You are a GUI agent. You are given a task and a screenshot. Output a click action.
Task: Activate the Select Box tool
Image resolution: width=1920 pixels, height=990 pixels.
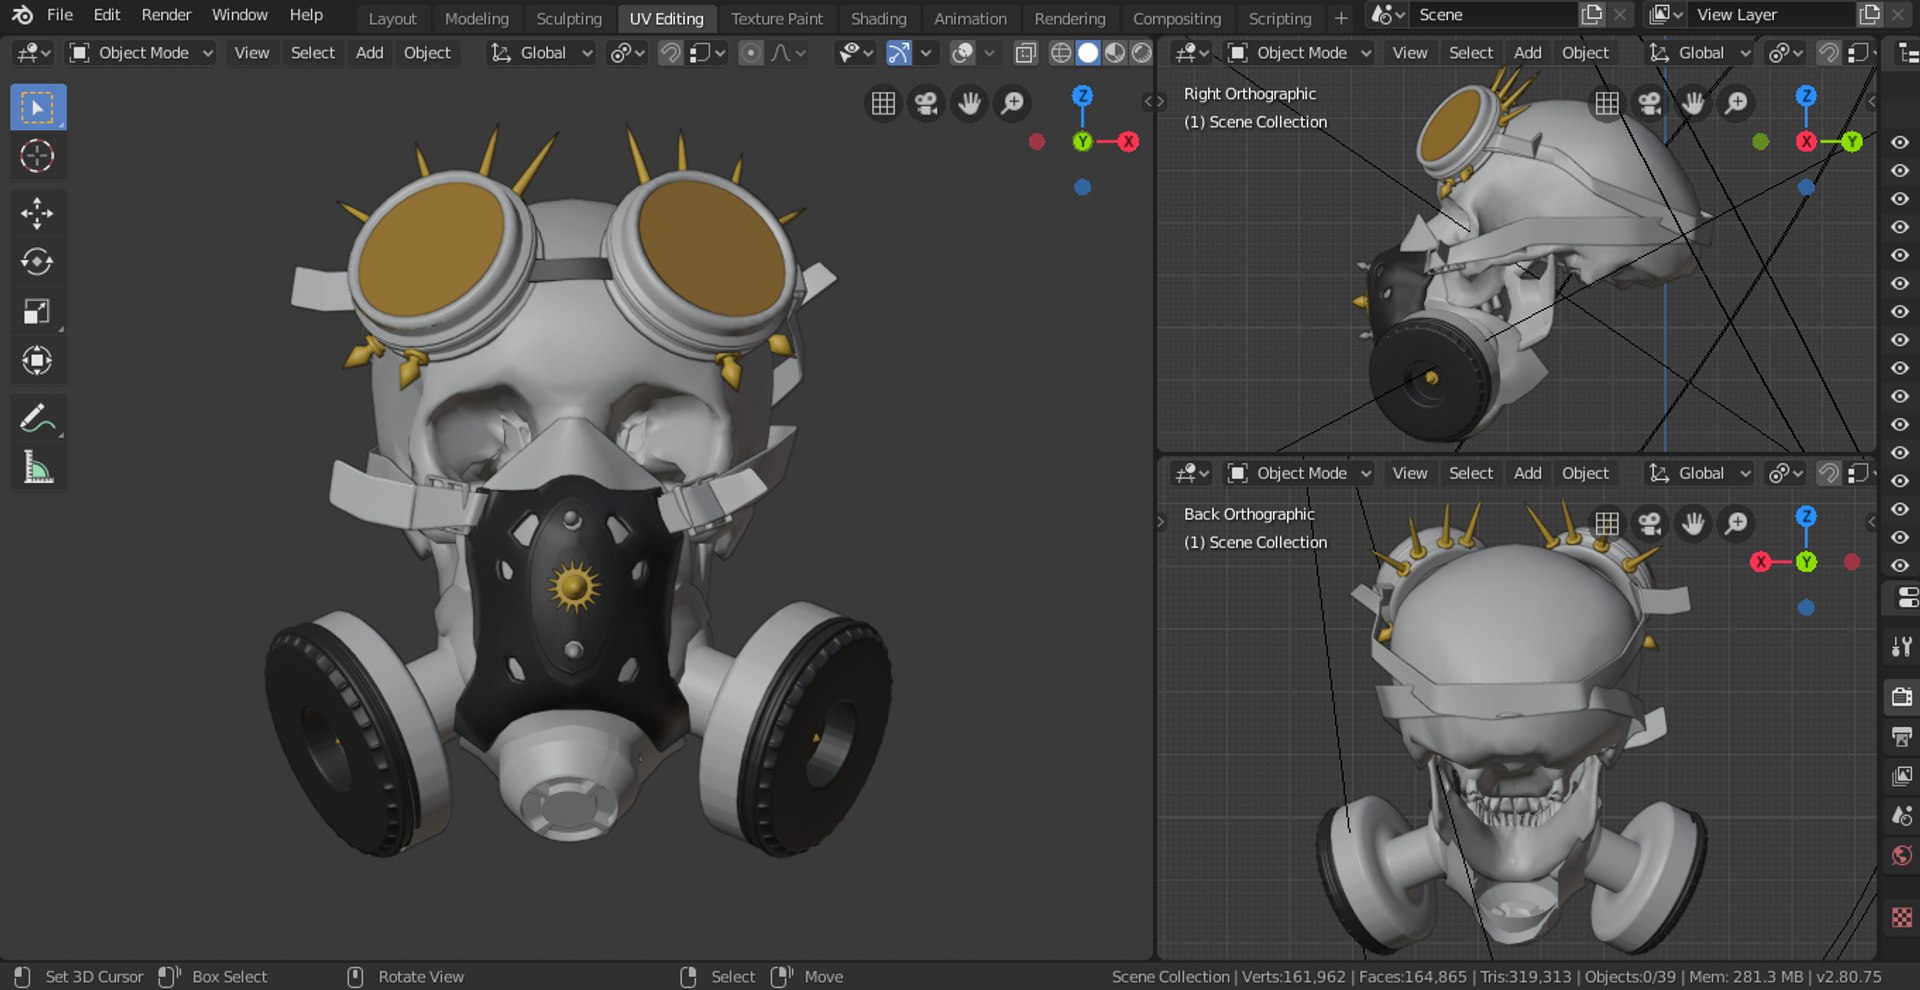(x=38, y=107)
